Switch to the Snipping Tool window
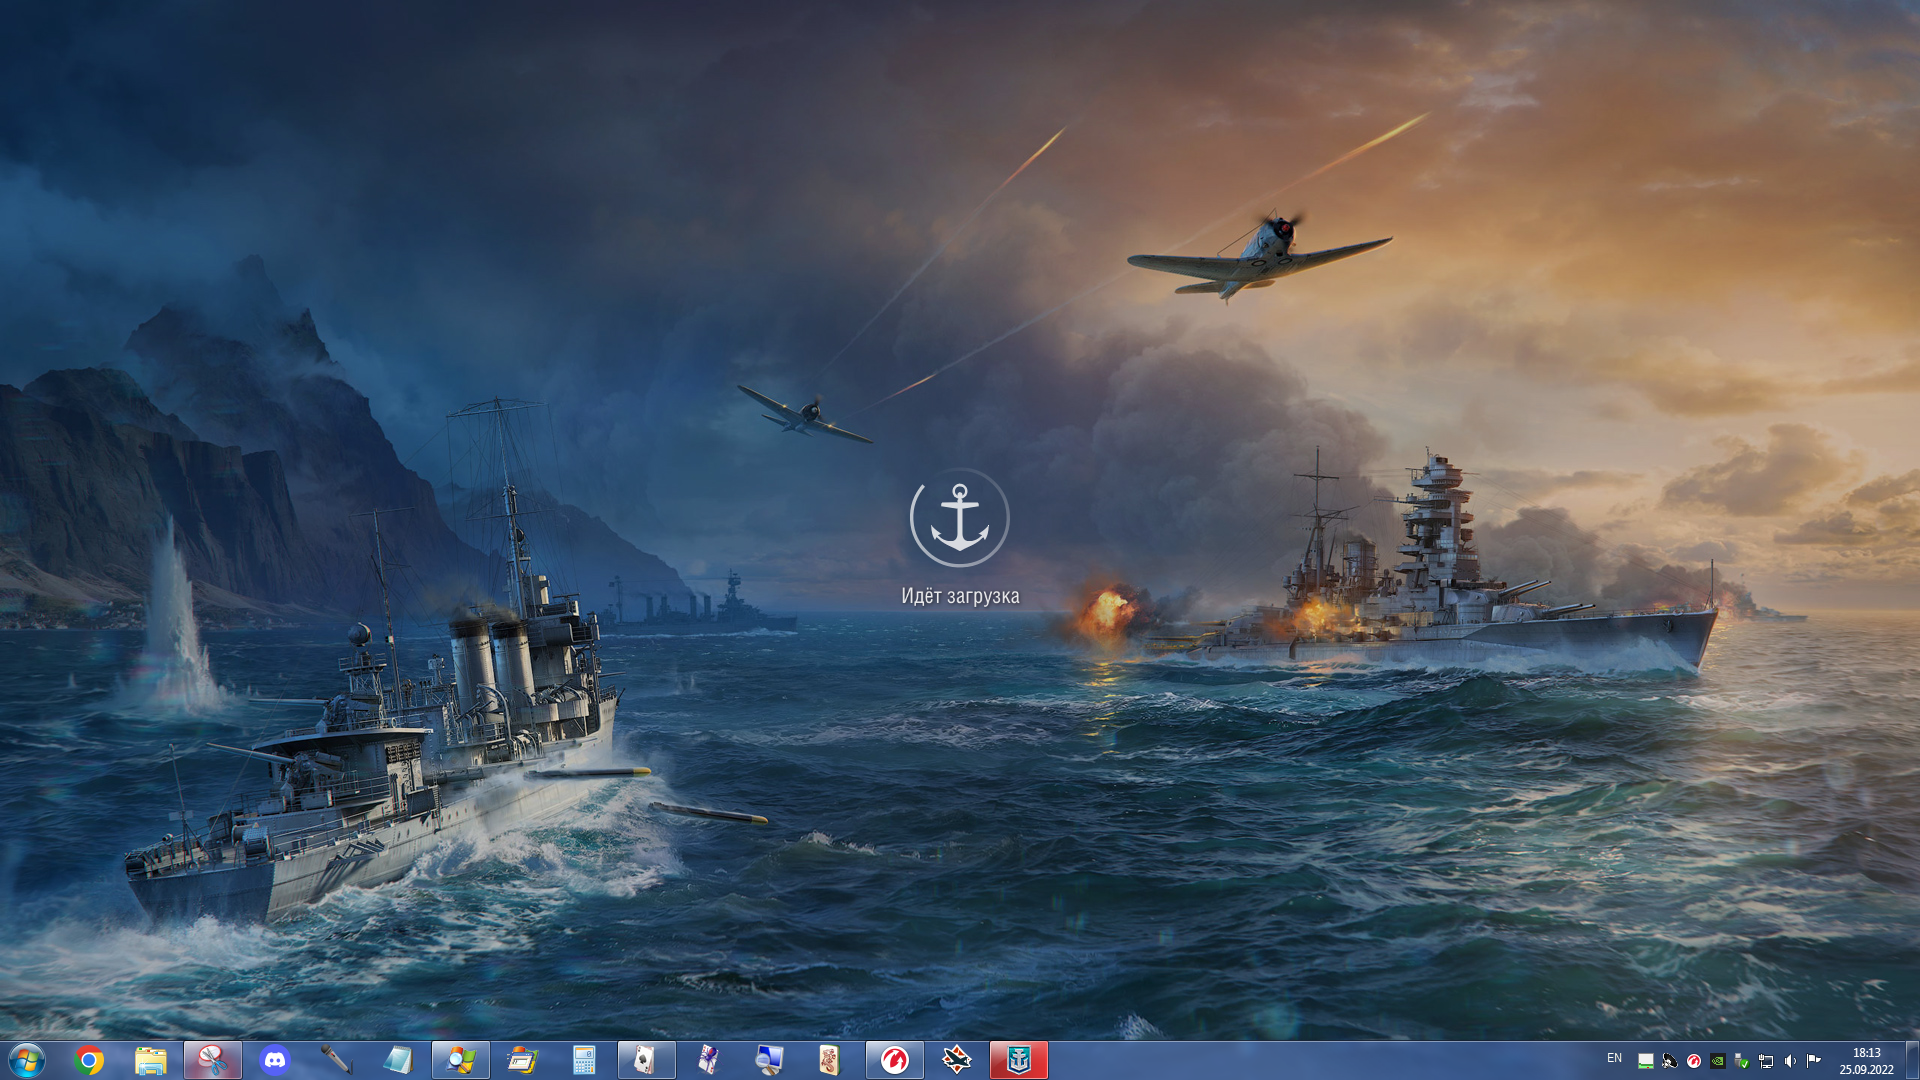The image size is (1920, 1080). click(x=213, y=1060)
